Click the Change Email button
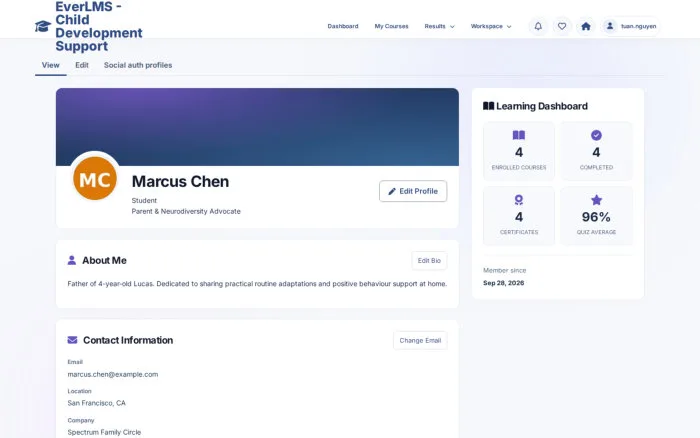700x438 pixels. tap(420, 341)
